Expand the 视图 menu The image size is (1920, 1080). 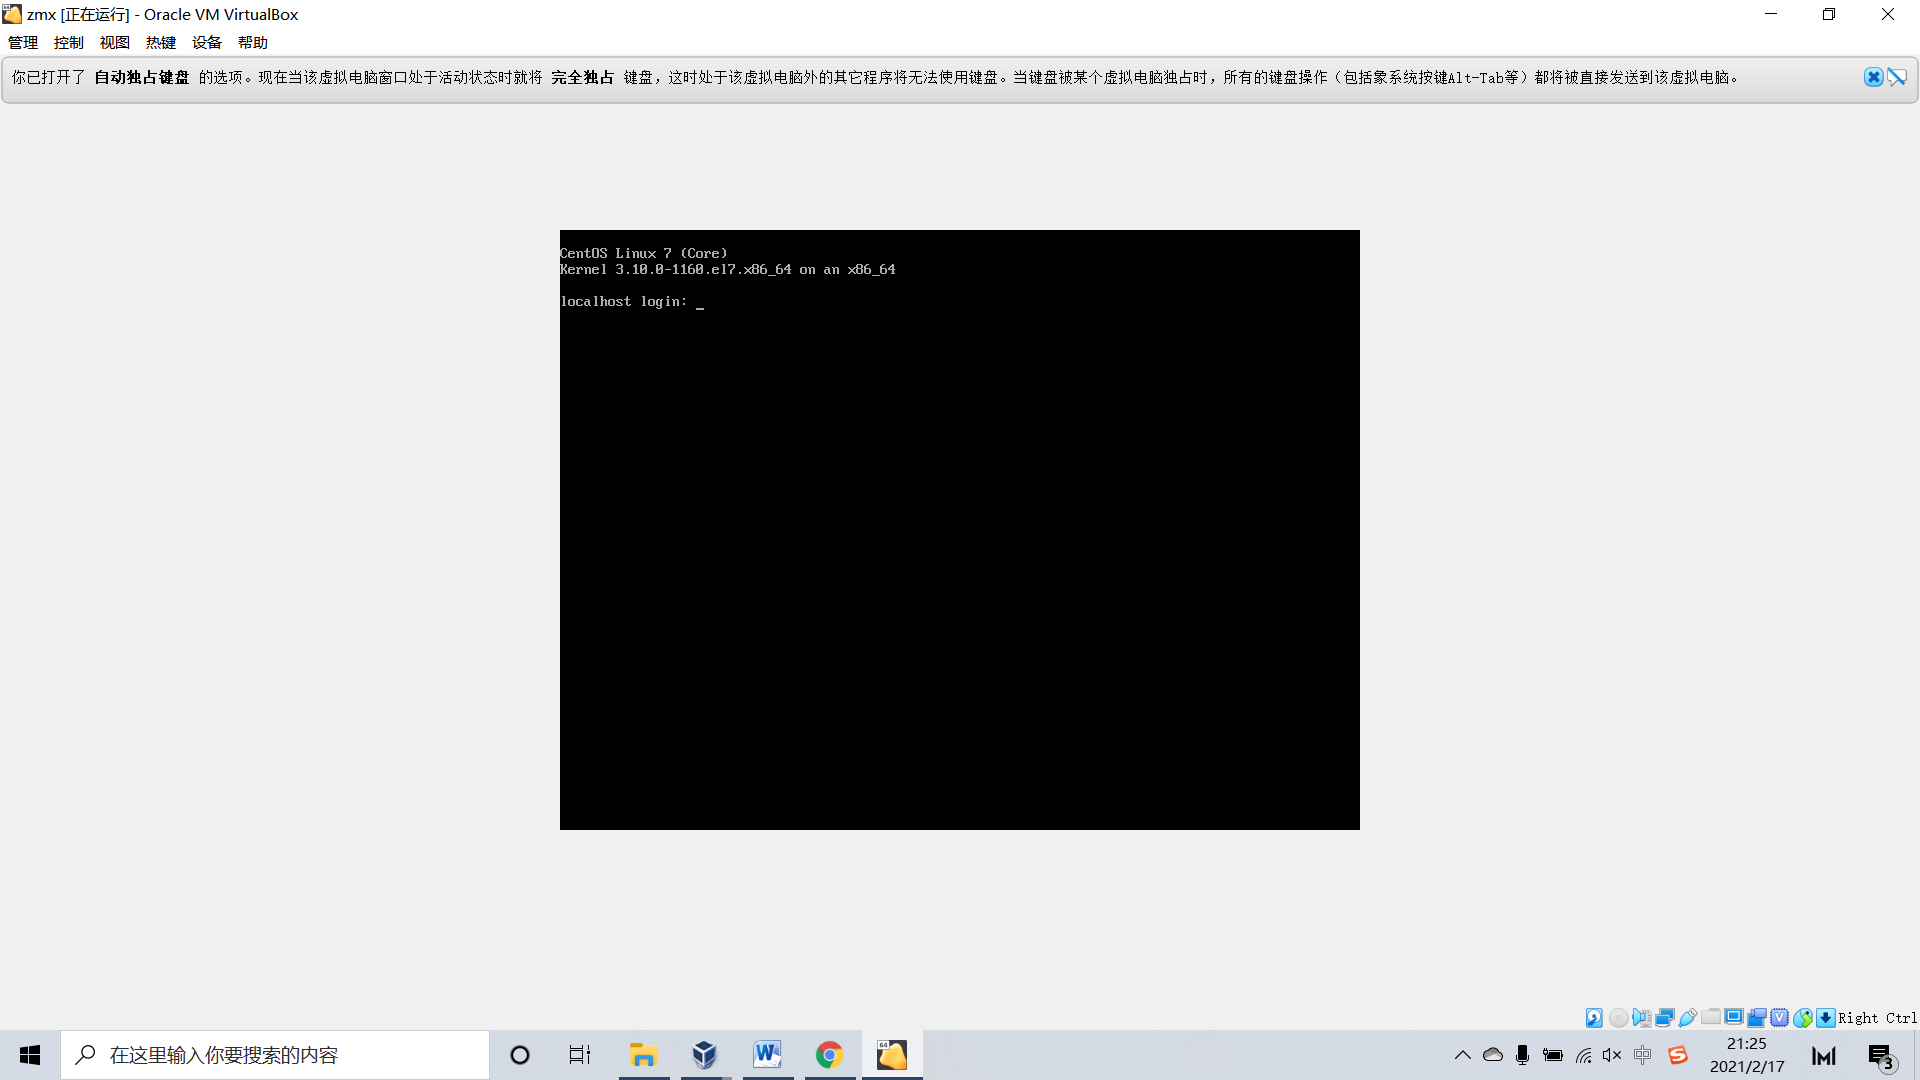pyautogui.click(x=115, y=42)
